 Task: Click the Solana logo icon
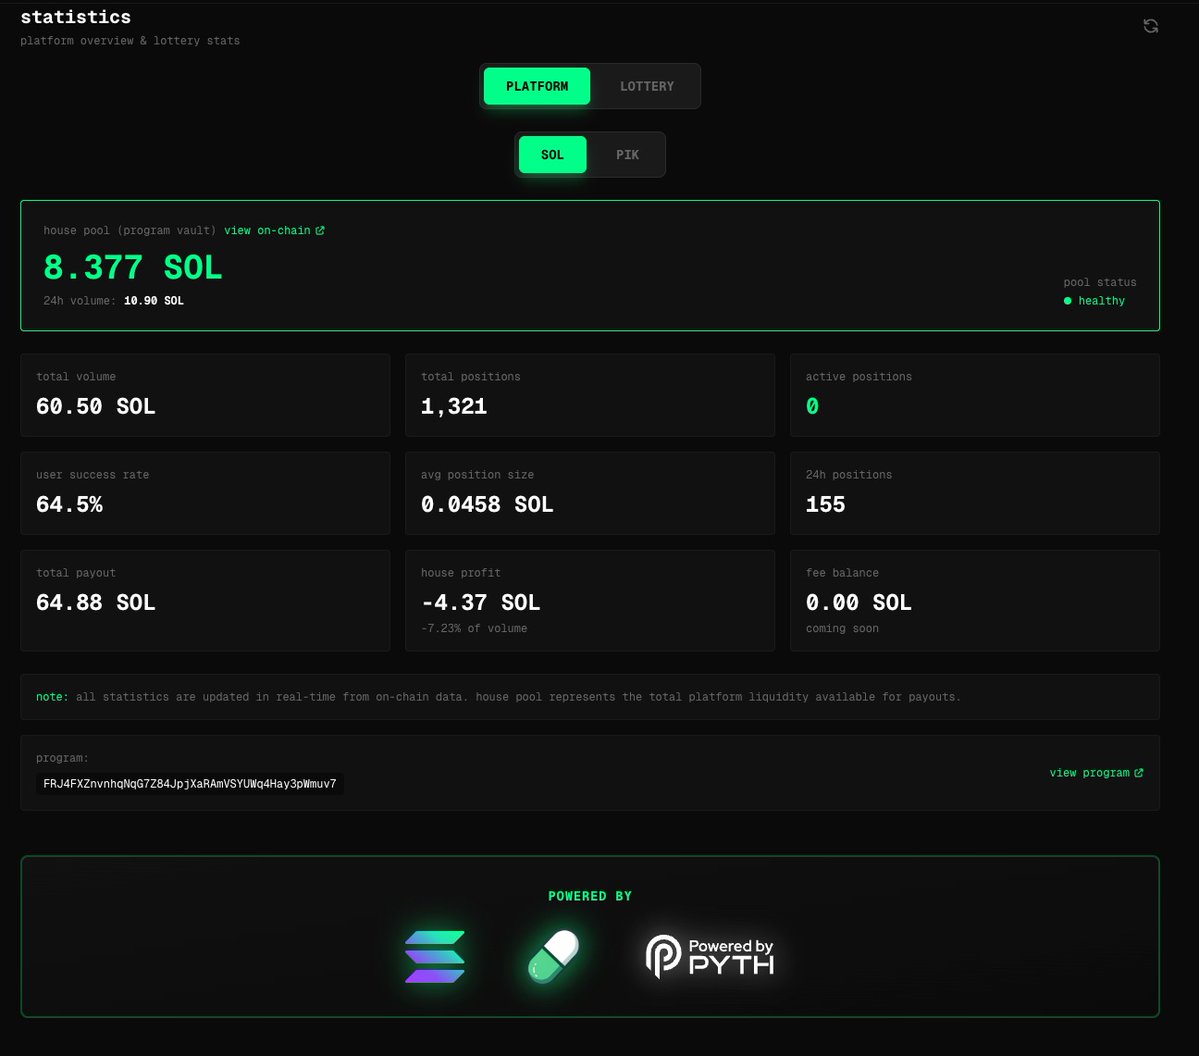point(434,957)
